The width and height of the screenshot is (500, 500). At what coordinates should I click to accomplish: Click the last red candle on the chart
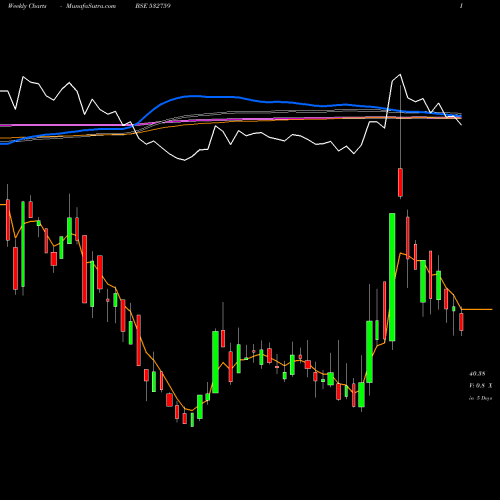click(x=461, y=322)
